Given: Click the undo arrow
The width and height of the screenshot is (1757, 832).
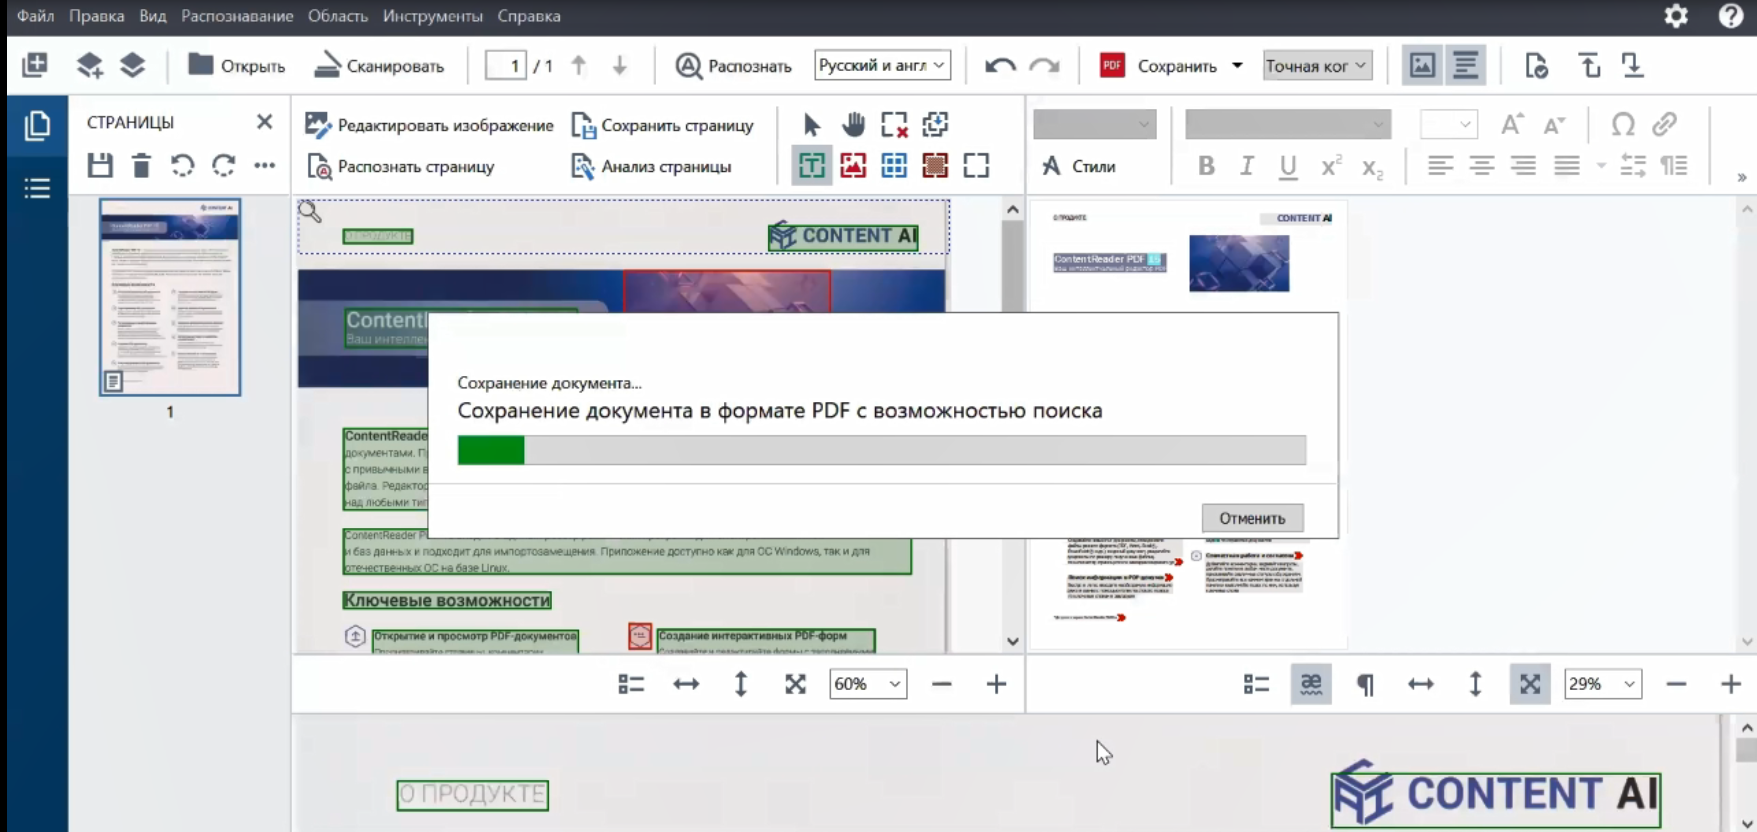Looking at the screenshot, I should [1000, 66].
